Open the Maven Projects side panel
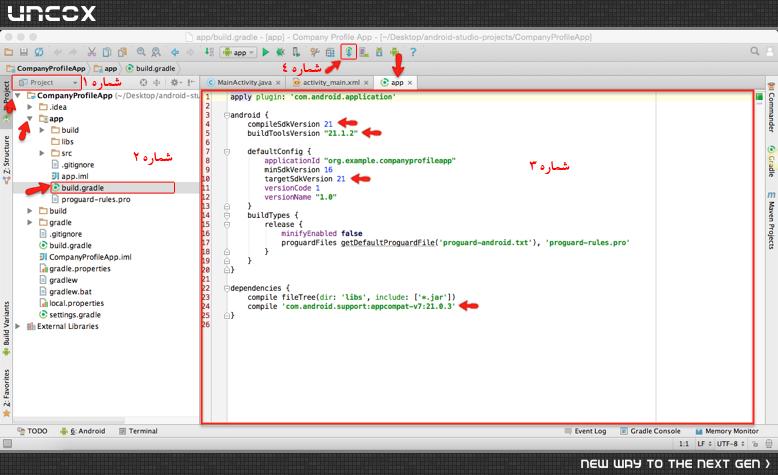The height and width of the screenshot is (475, 778). click(772, 220)
